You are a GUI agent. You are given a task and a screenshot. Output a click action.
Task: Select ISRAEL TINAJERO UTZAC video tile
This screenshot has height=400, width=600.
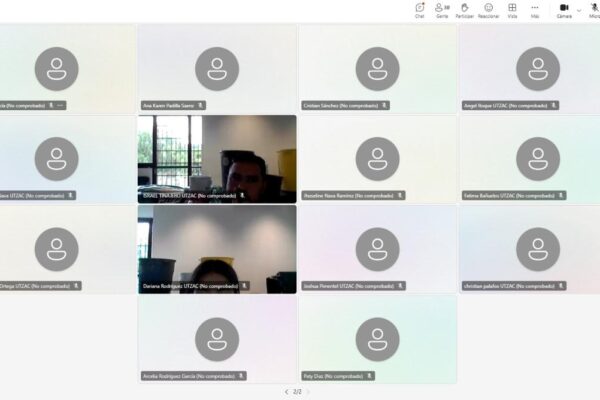217,159
